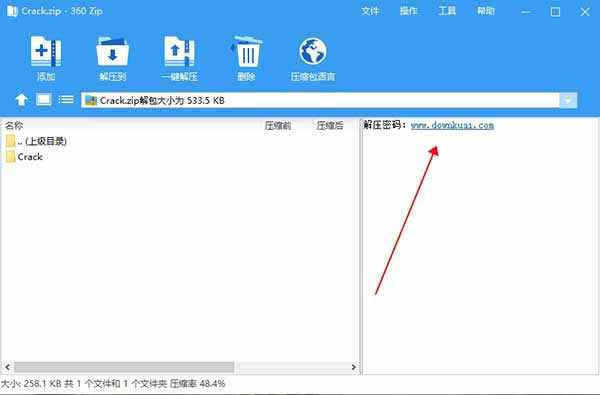Click the 360 Zip app icon in title bar
600x395 pixels.
pyautogui.click(x=12, y=11)
